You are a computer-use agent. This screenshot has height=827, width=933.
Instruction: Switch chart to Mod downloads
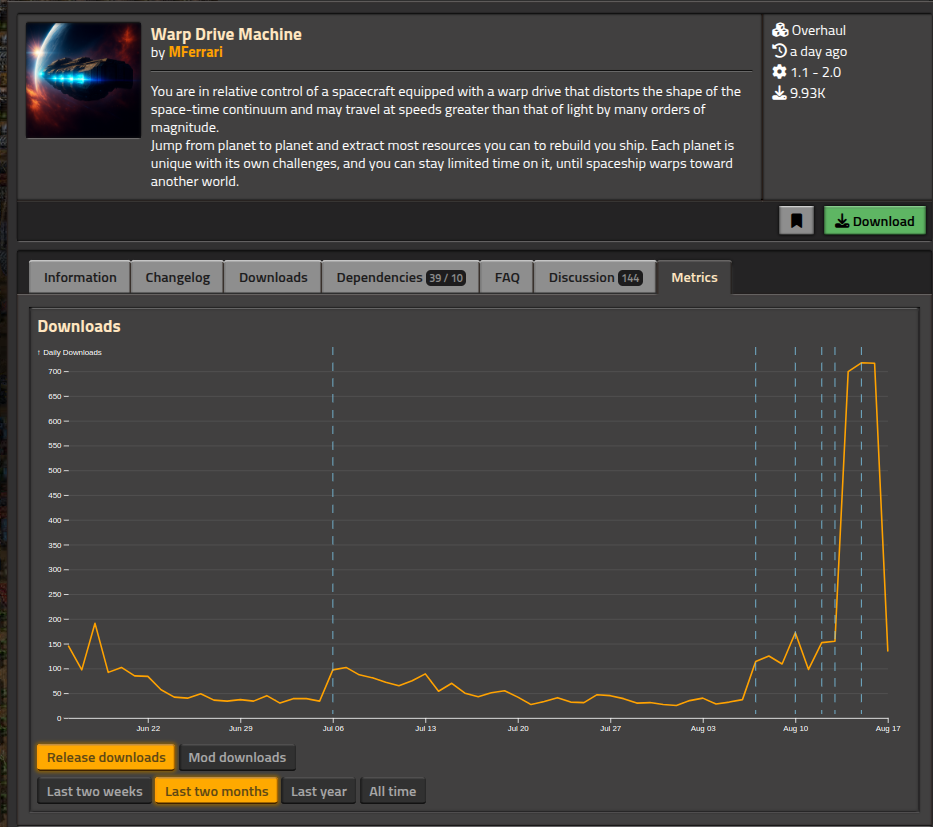[x=237, y=757]
